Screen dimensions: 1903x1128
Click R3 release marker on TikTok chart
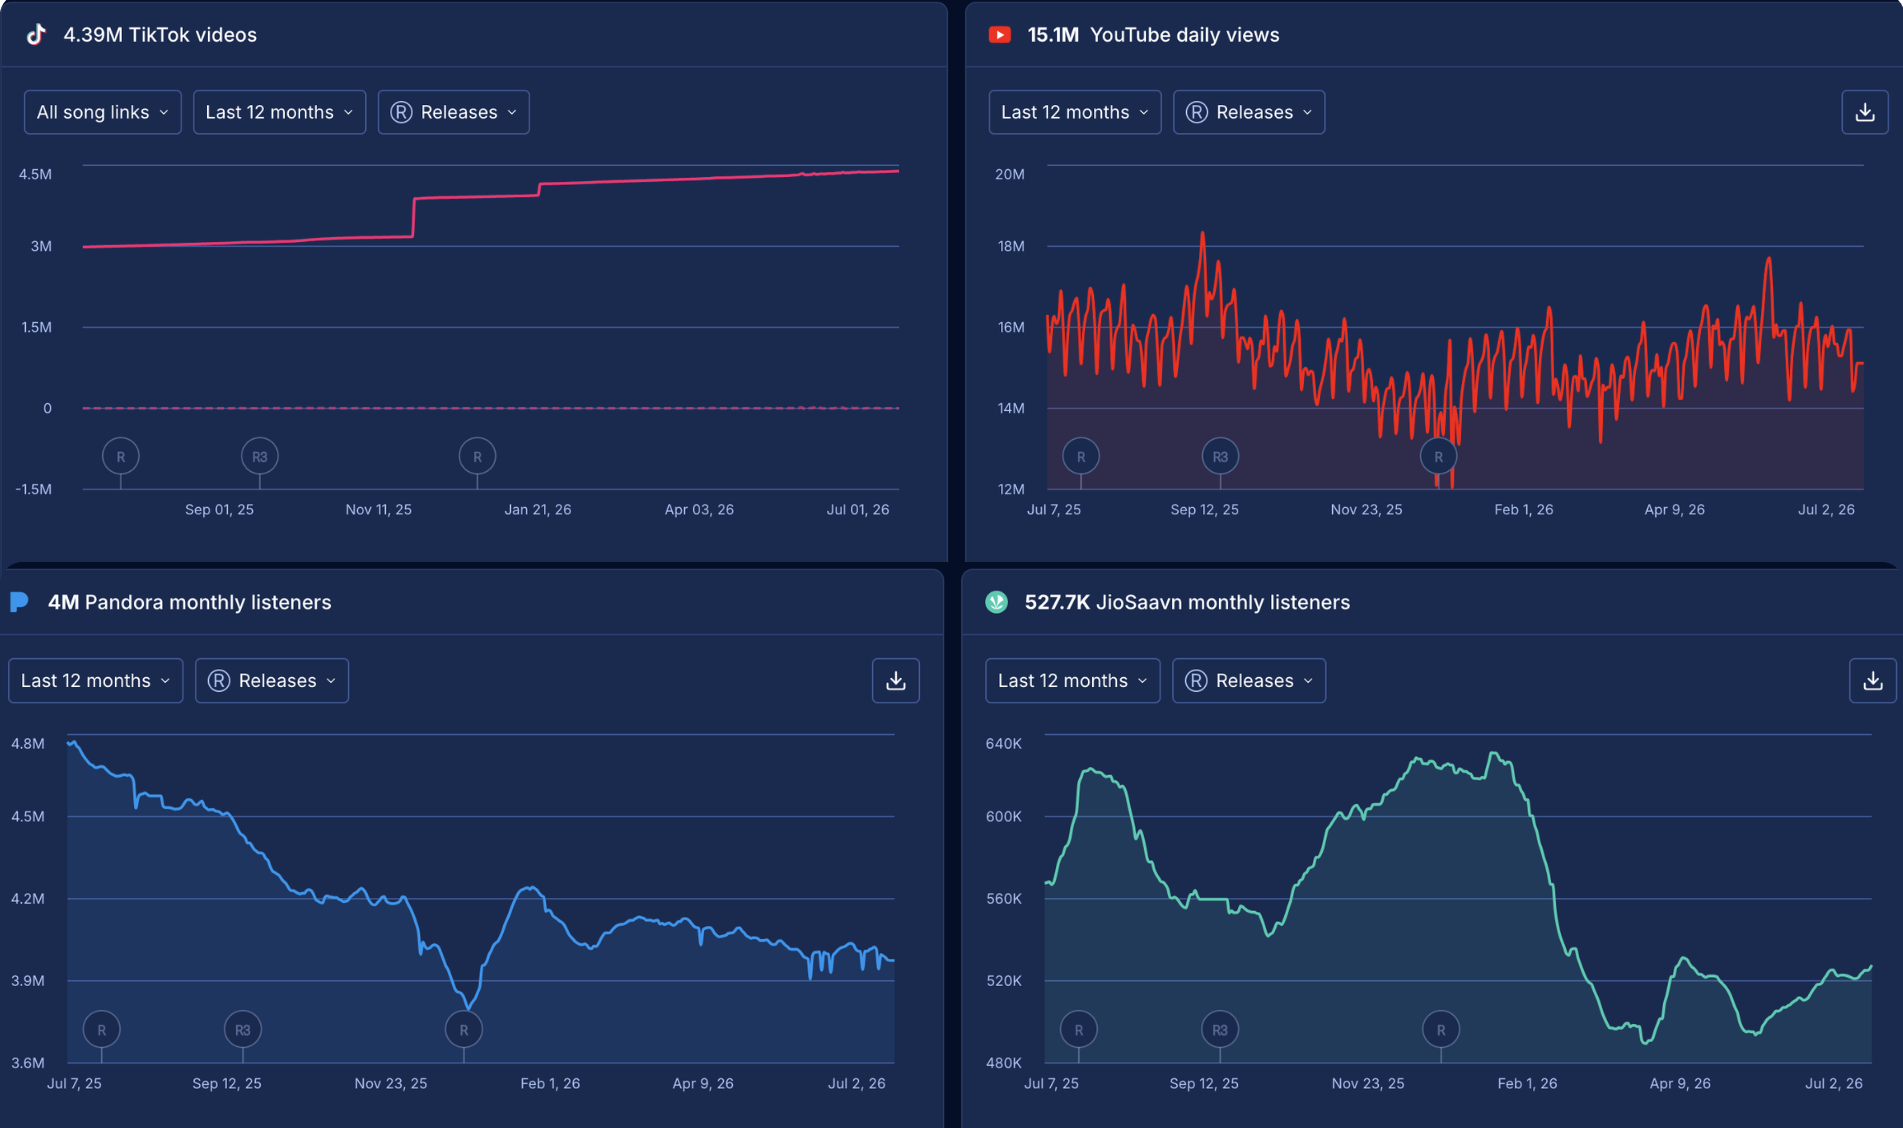tap(259, 456)
